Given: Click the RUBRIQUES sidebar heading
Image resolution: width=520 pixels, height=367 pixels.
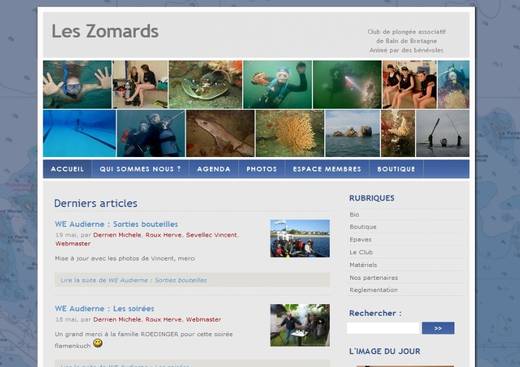Looking at the screenshot, I should [372, 198].
